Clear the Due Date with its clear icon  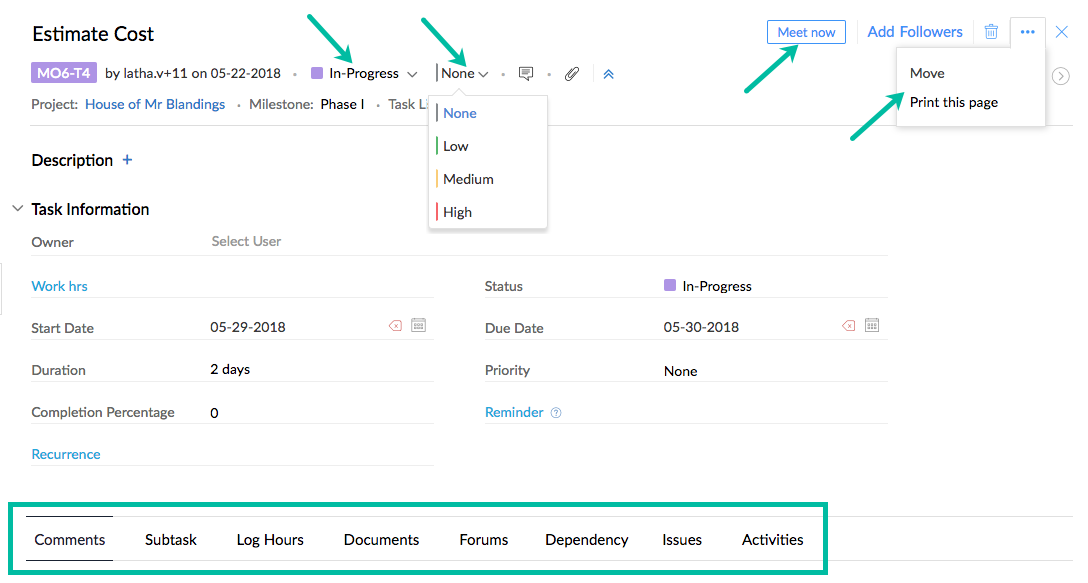(x=848, y=325)
